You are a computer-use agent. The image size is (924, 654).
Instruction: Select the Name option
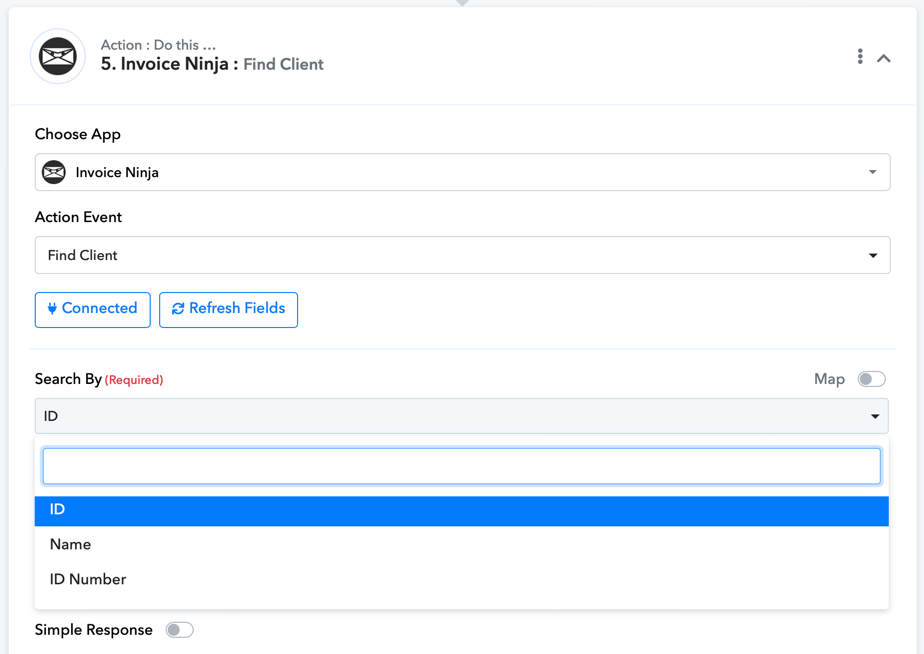point(461,544)
